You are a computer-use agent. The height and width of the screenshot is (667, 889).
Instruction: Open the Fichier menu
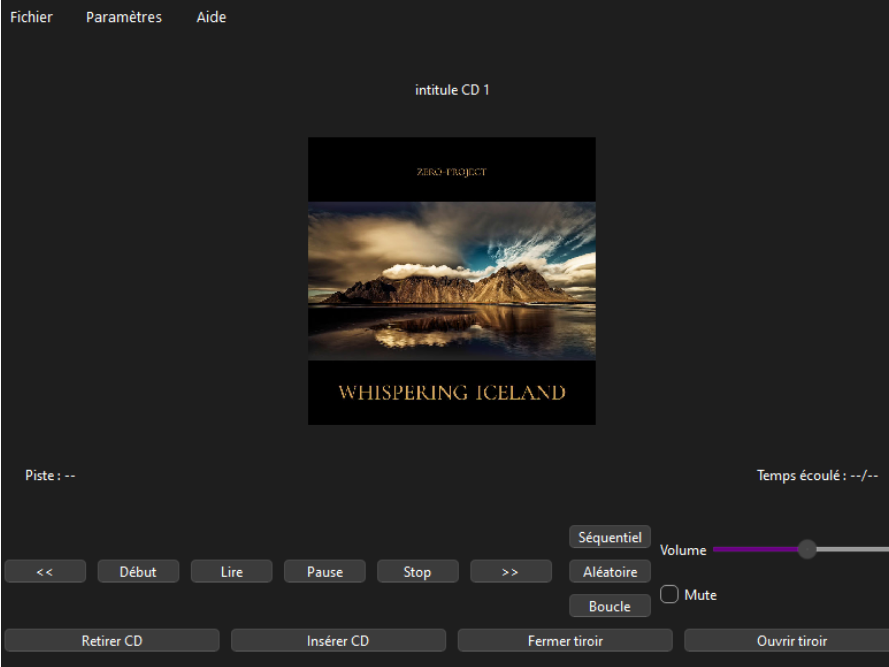point(31,17)
